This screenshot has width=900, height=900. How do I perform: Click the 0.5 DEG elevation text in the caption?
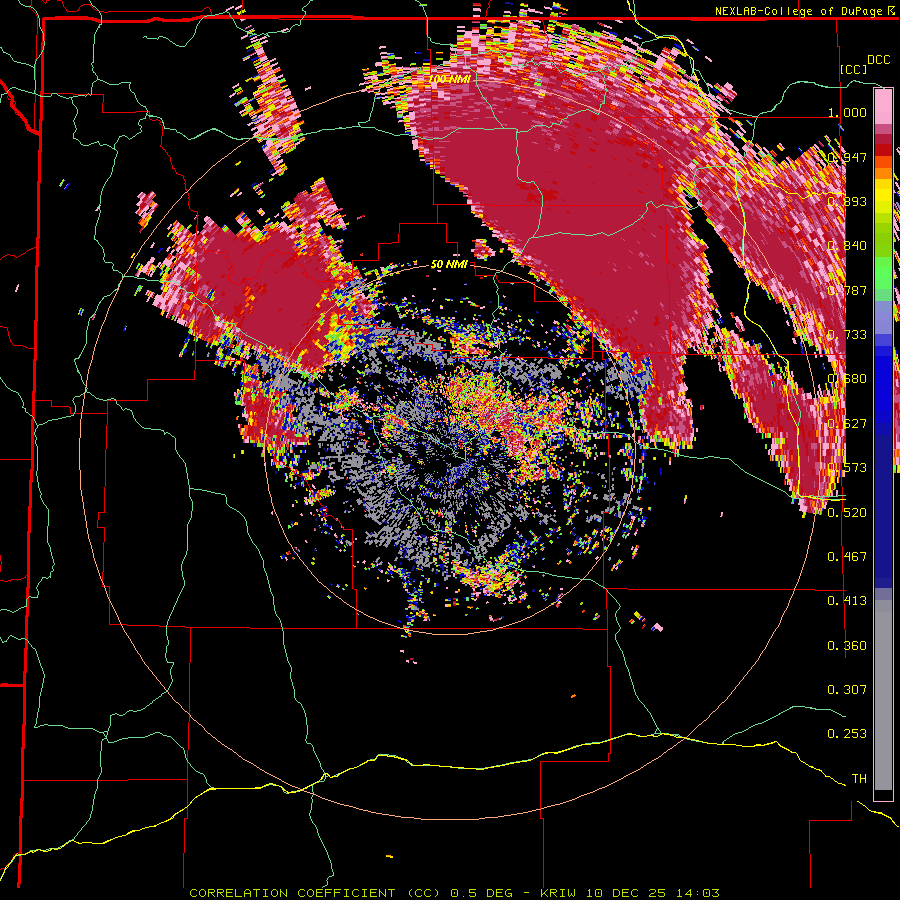click(x=481, y=893)
